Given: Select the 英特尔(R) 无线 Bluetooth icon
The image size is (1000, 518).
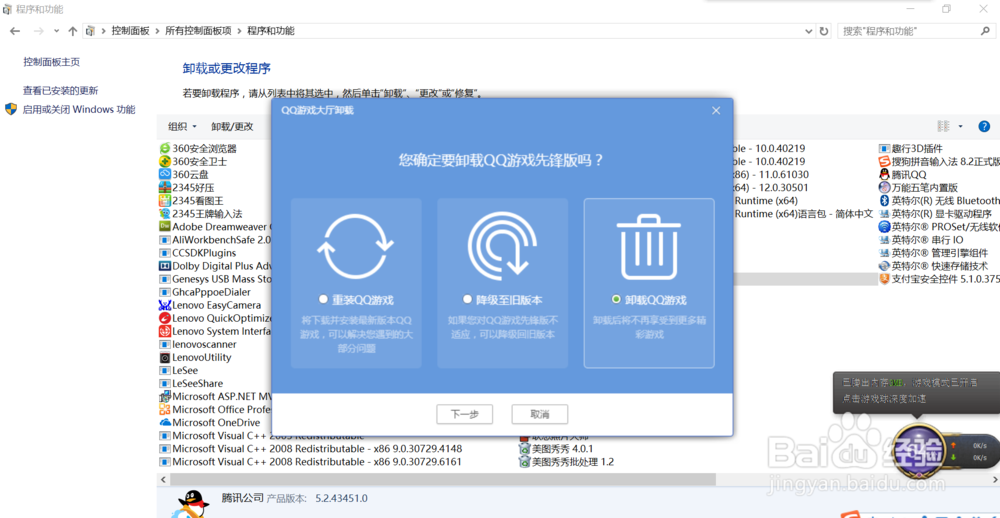Looking at the screenshot, I should [x=884, y=200].
